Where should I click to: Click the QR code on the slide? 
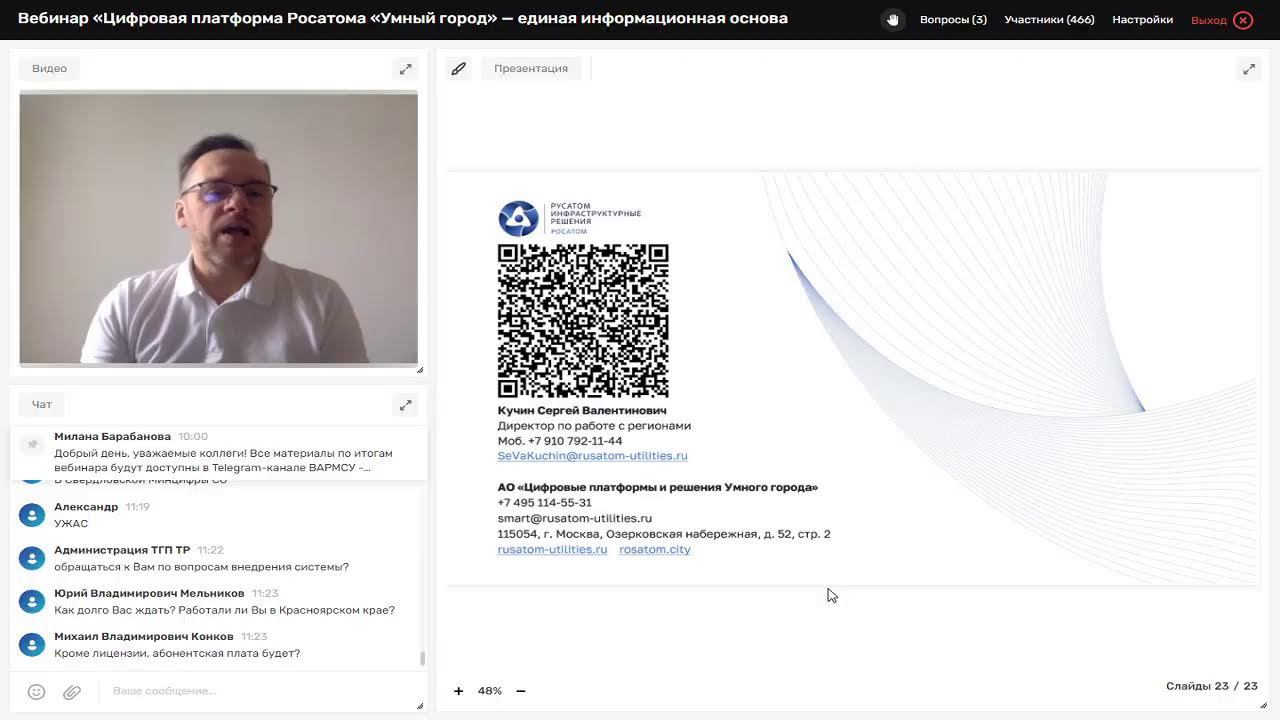583,321
